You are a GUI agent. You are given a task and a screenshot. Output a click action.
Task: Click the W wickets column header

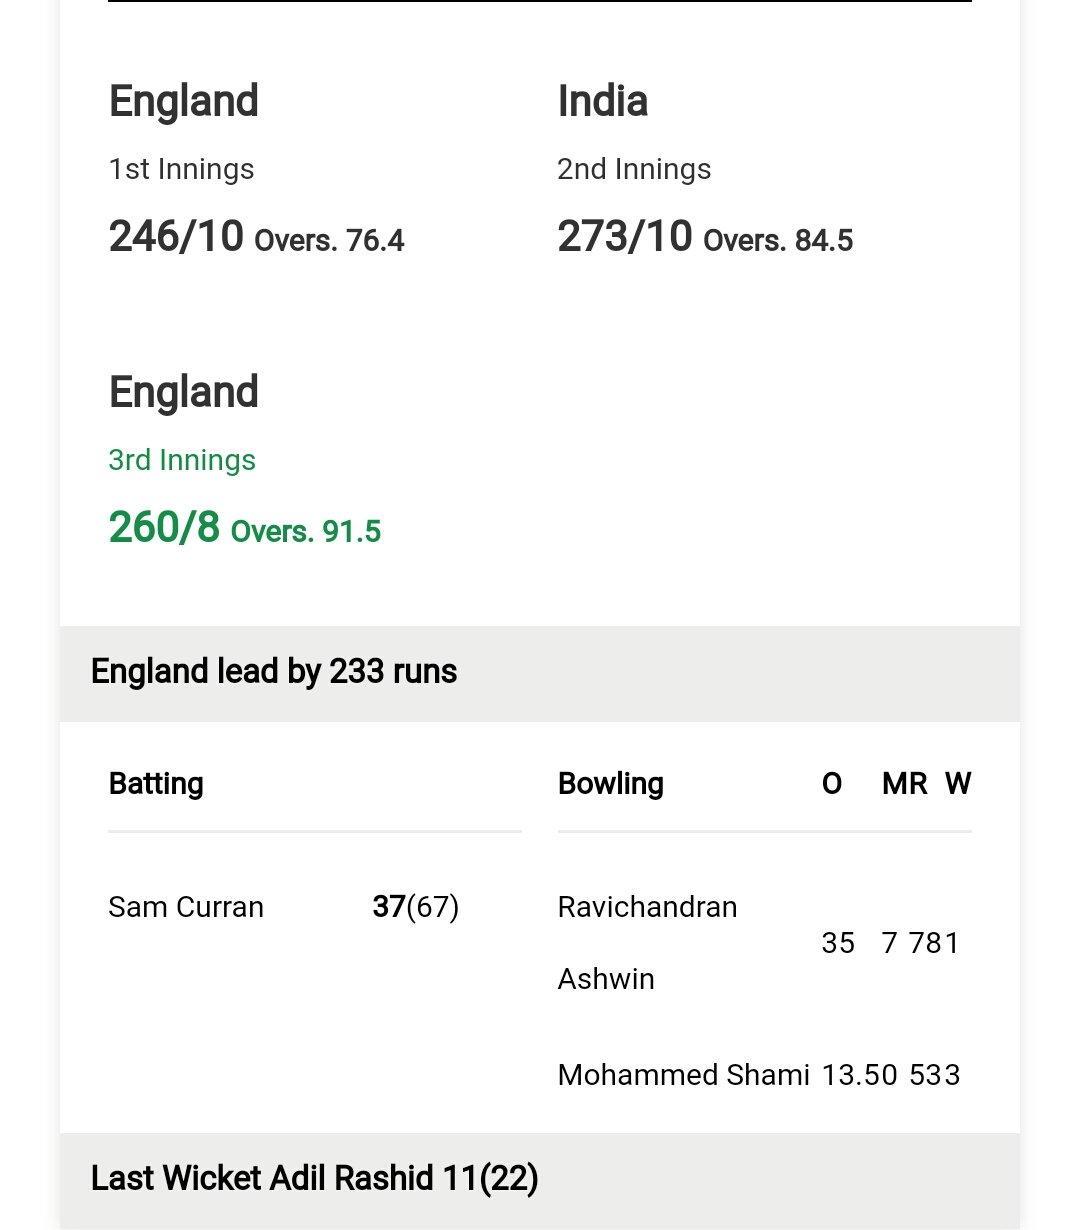coord(958,784)
